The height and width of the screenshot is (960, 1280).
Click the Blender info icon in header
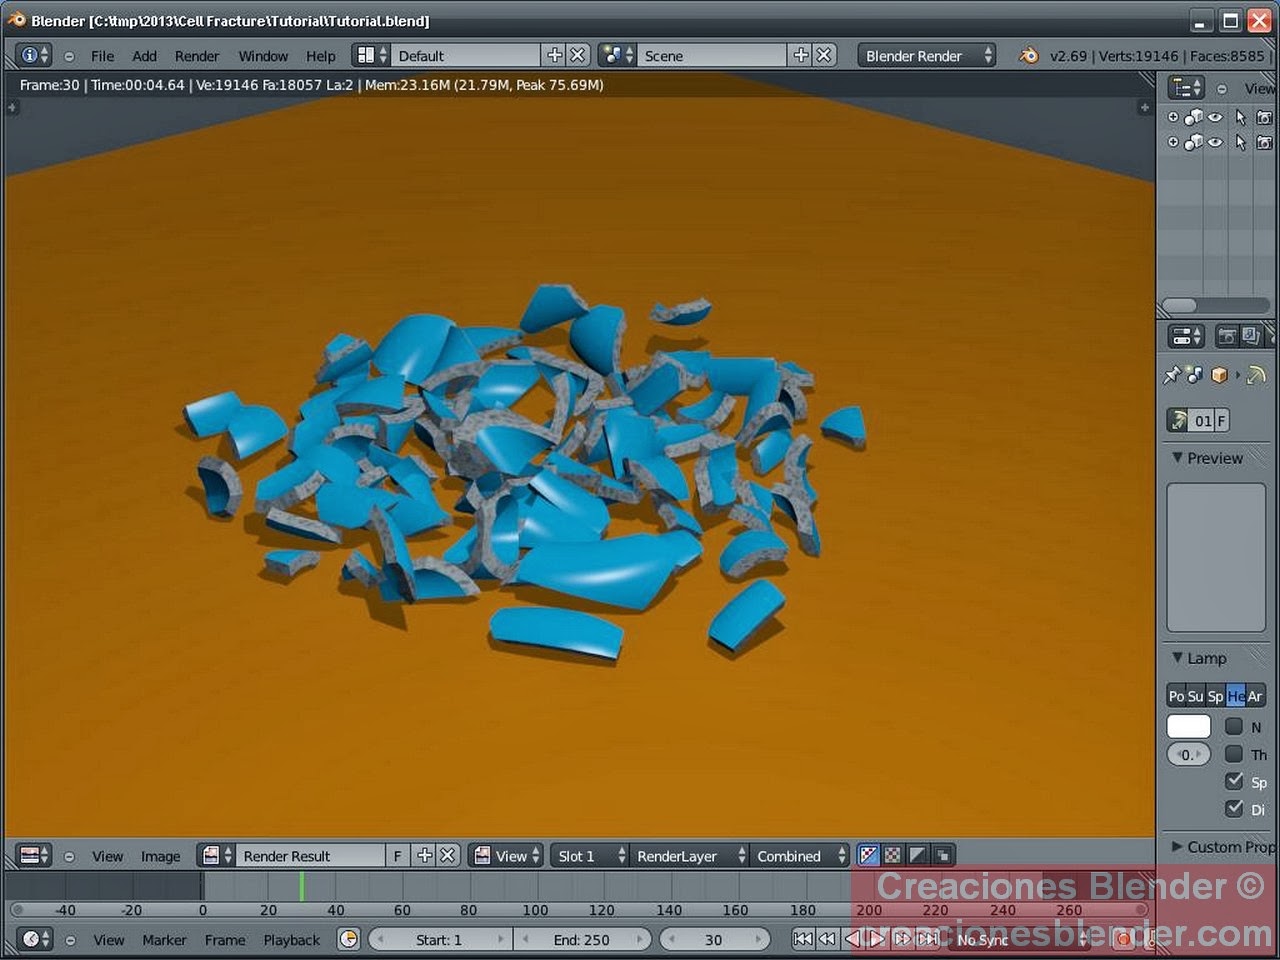(28, 55)
